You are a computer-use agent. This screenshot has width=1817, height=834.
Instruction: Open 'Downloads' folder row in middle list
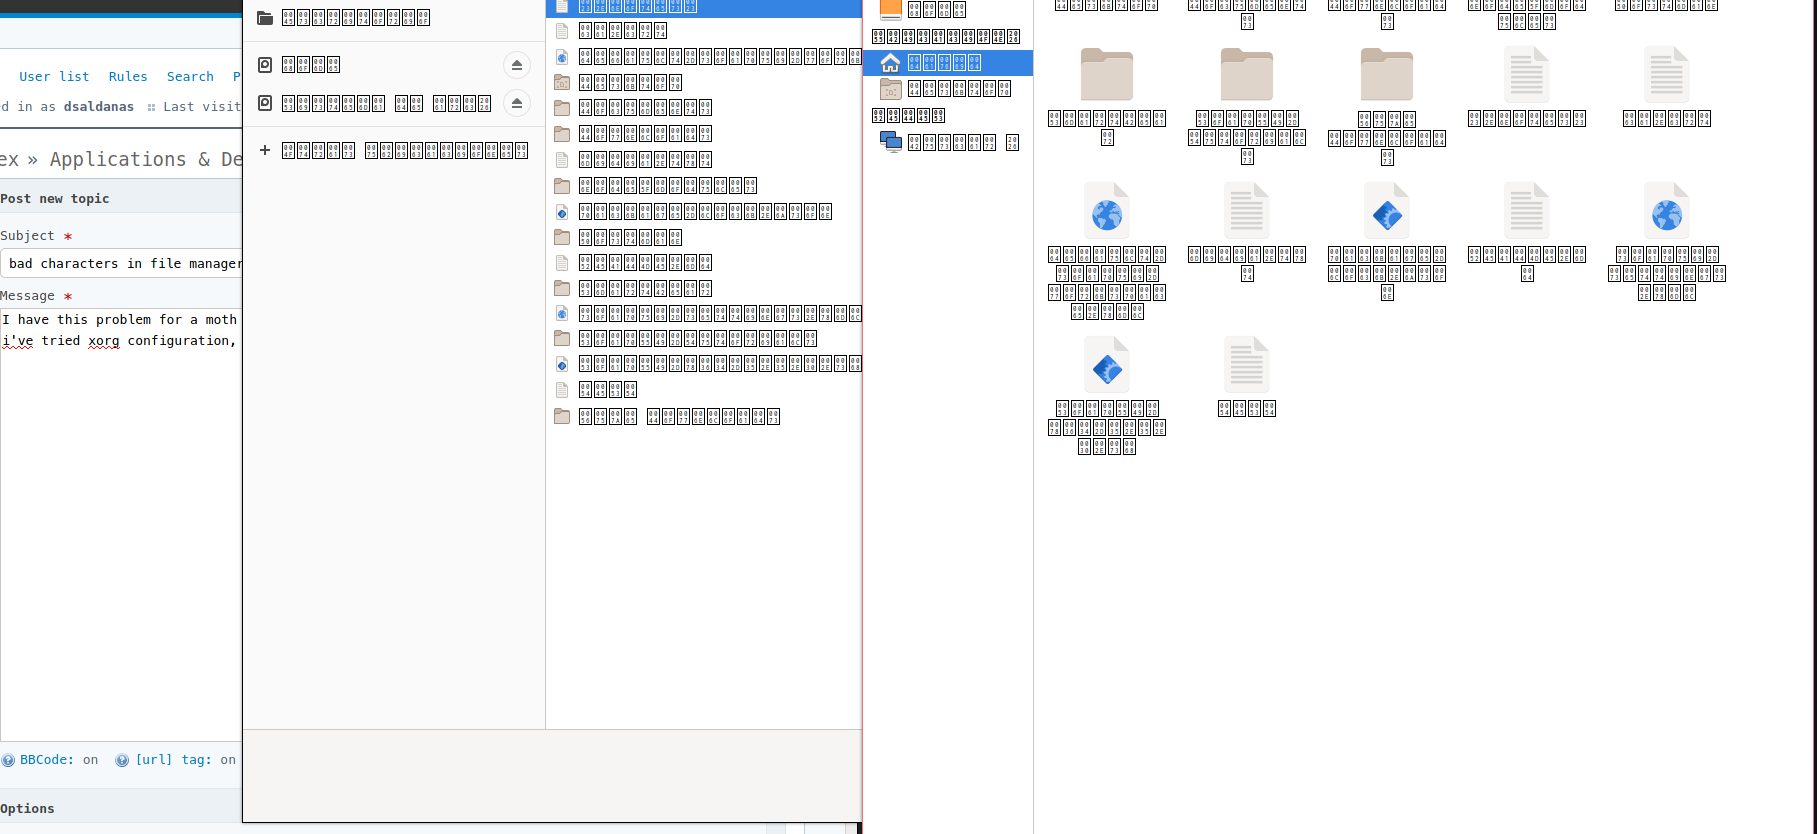[704, 133]
